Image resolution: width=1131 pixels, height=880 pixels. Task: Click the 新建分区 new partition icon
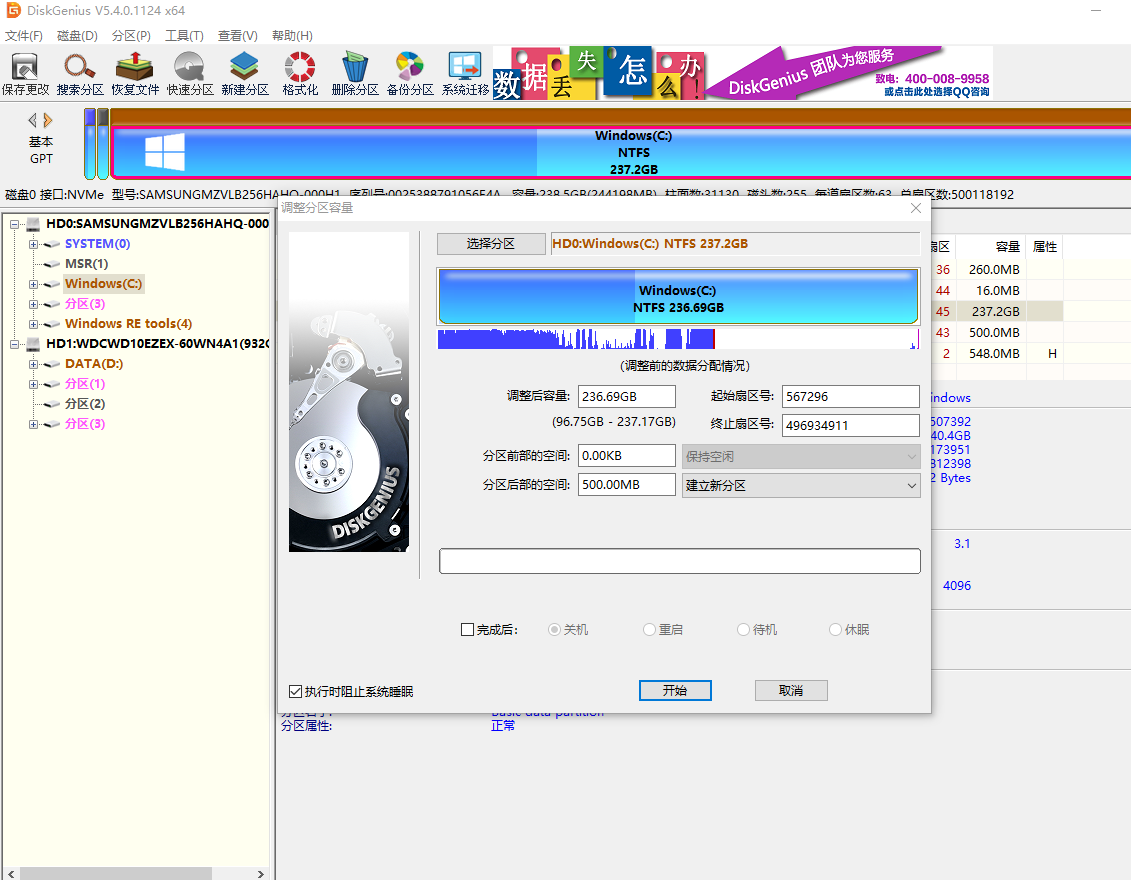(245, 74)
